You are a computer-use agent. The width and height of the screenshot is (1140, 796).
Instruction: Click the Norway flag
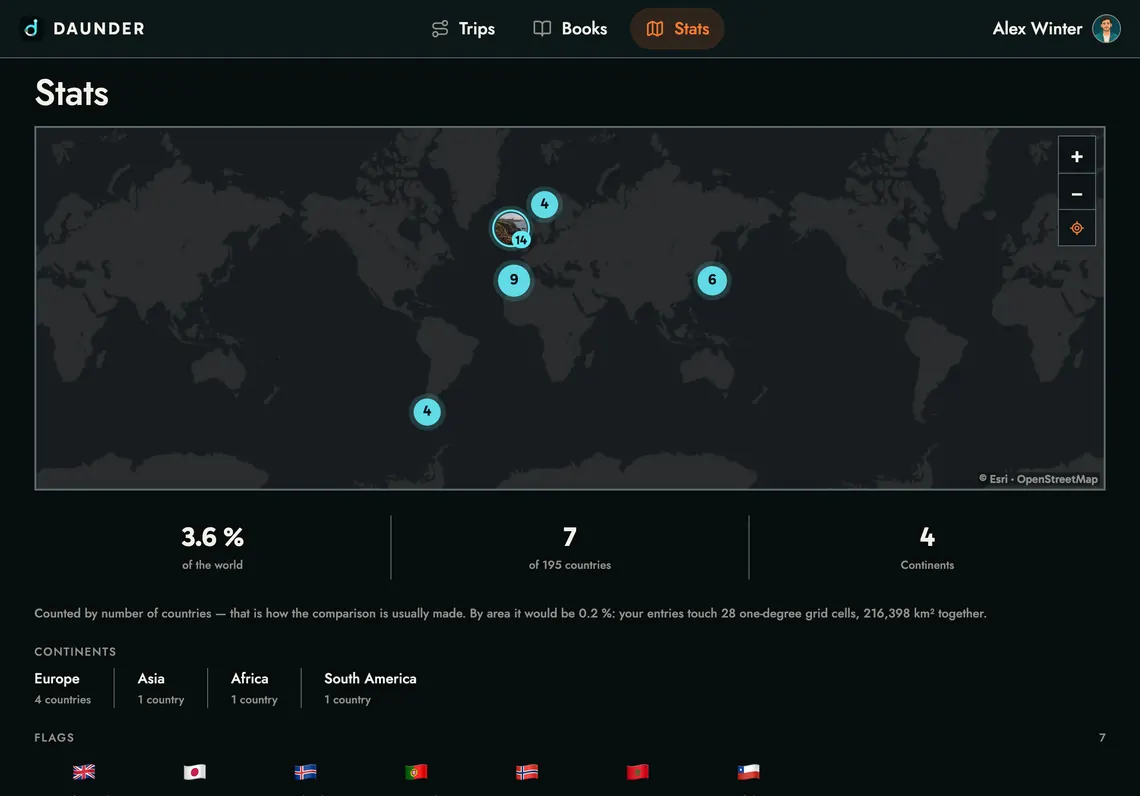[x=526, y=772]
